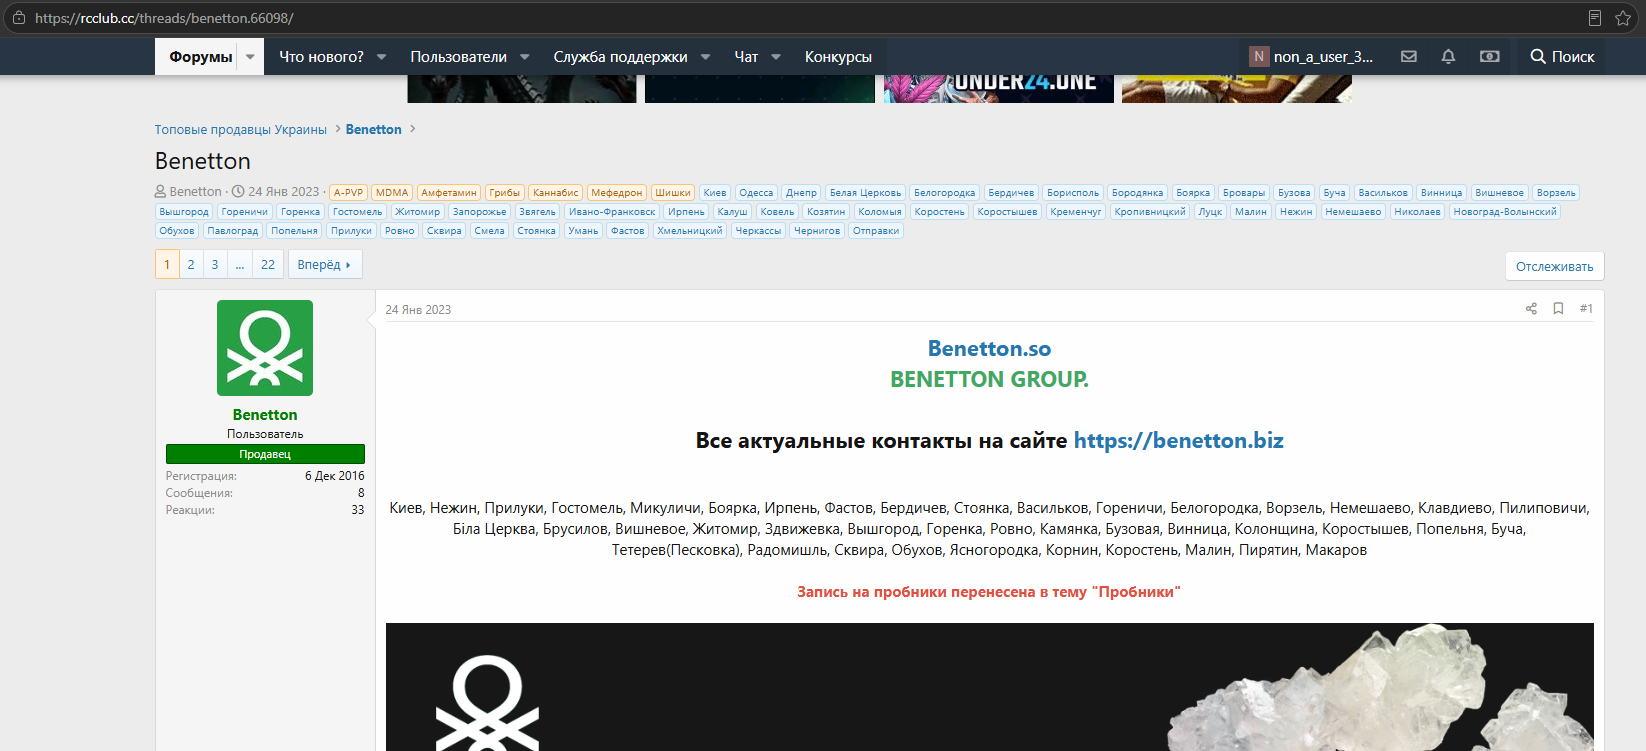This screenshot has height=751, width=1646.
Task: Open the Николаев tag
Action: [x=1417, y=212]
